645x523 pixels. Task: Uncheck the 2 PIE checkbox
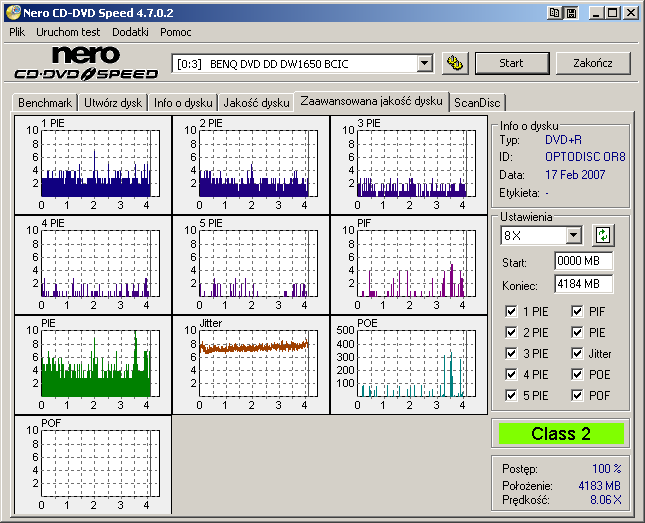pos(511,332)
